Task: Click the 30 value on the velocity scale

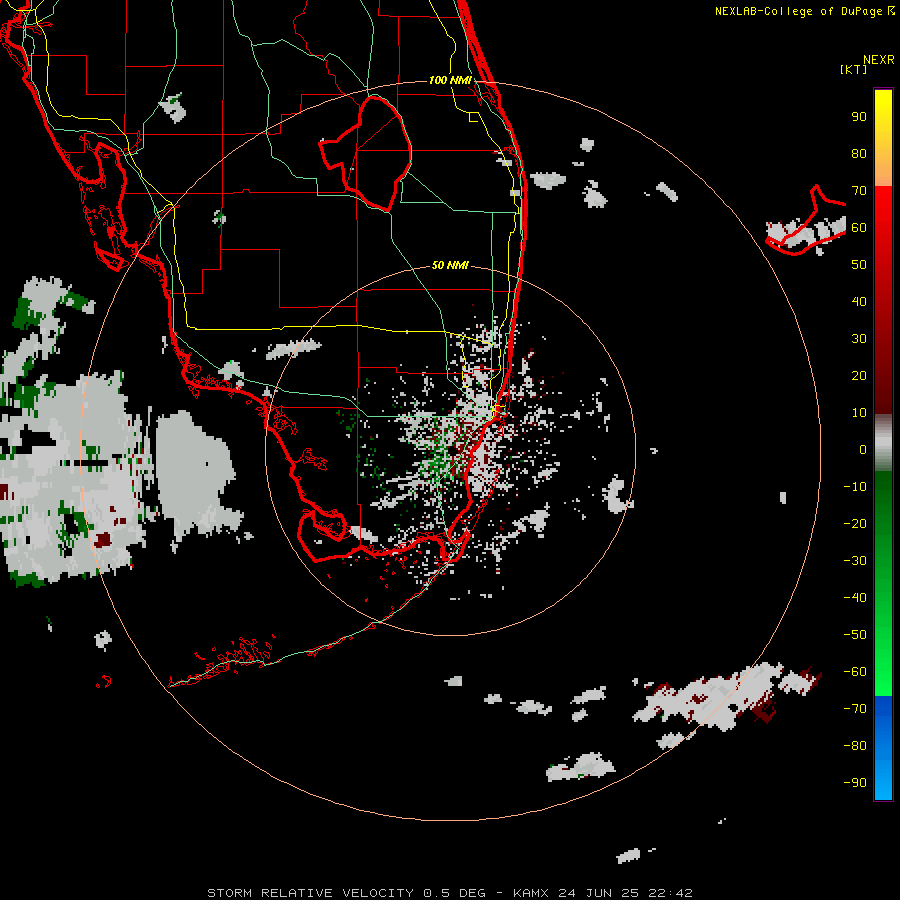Action: point(859,339)
